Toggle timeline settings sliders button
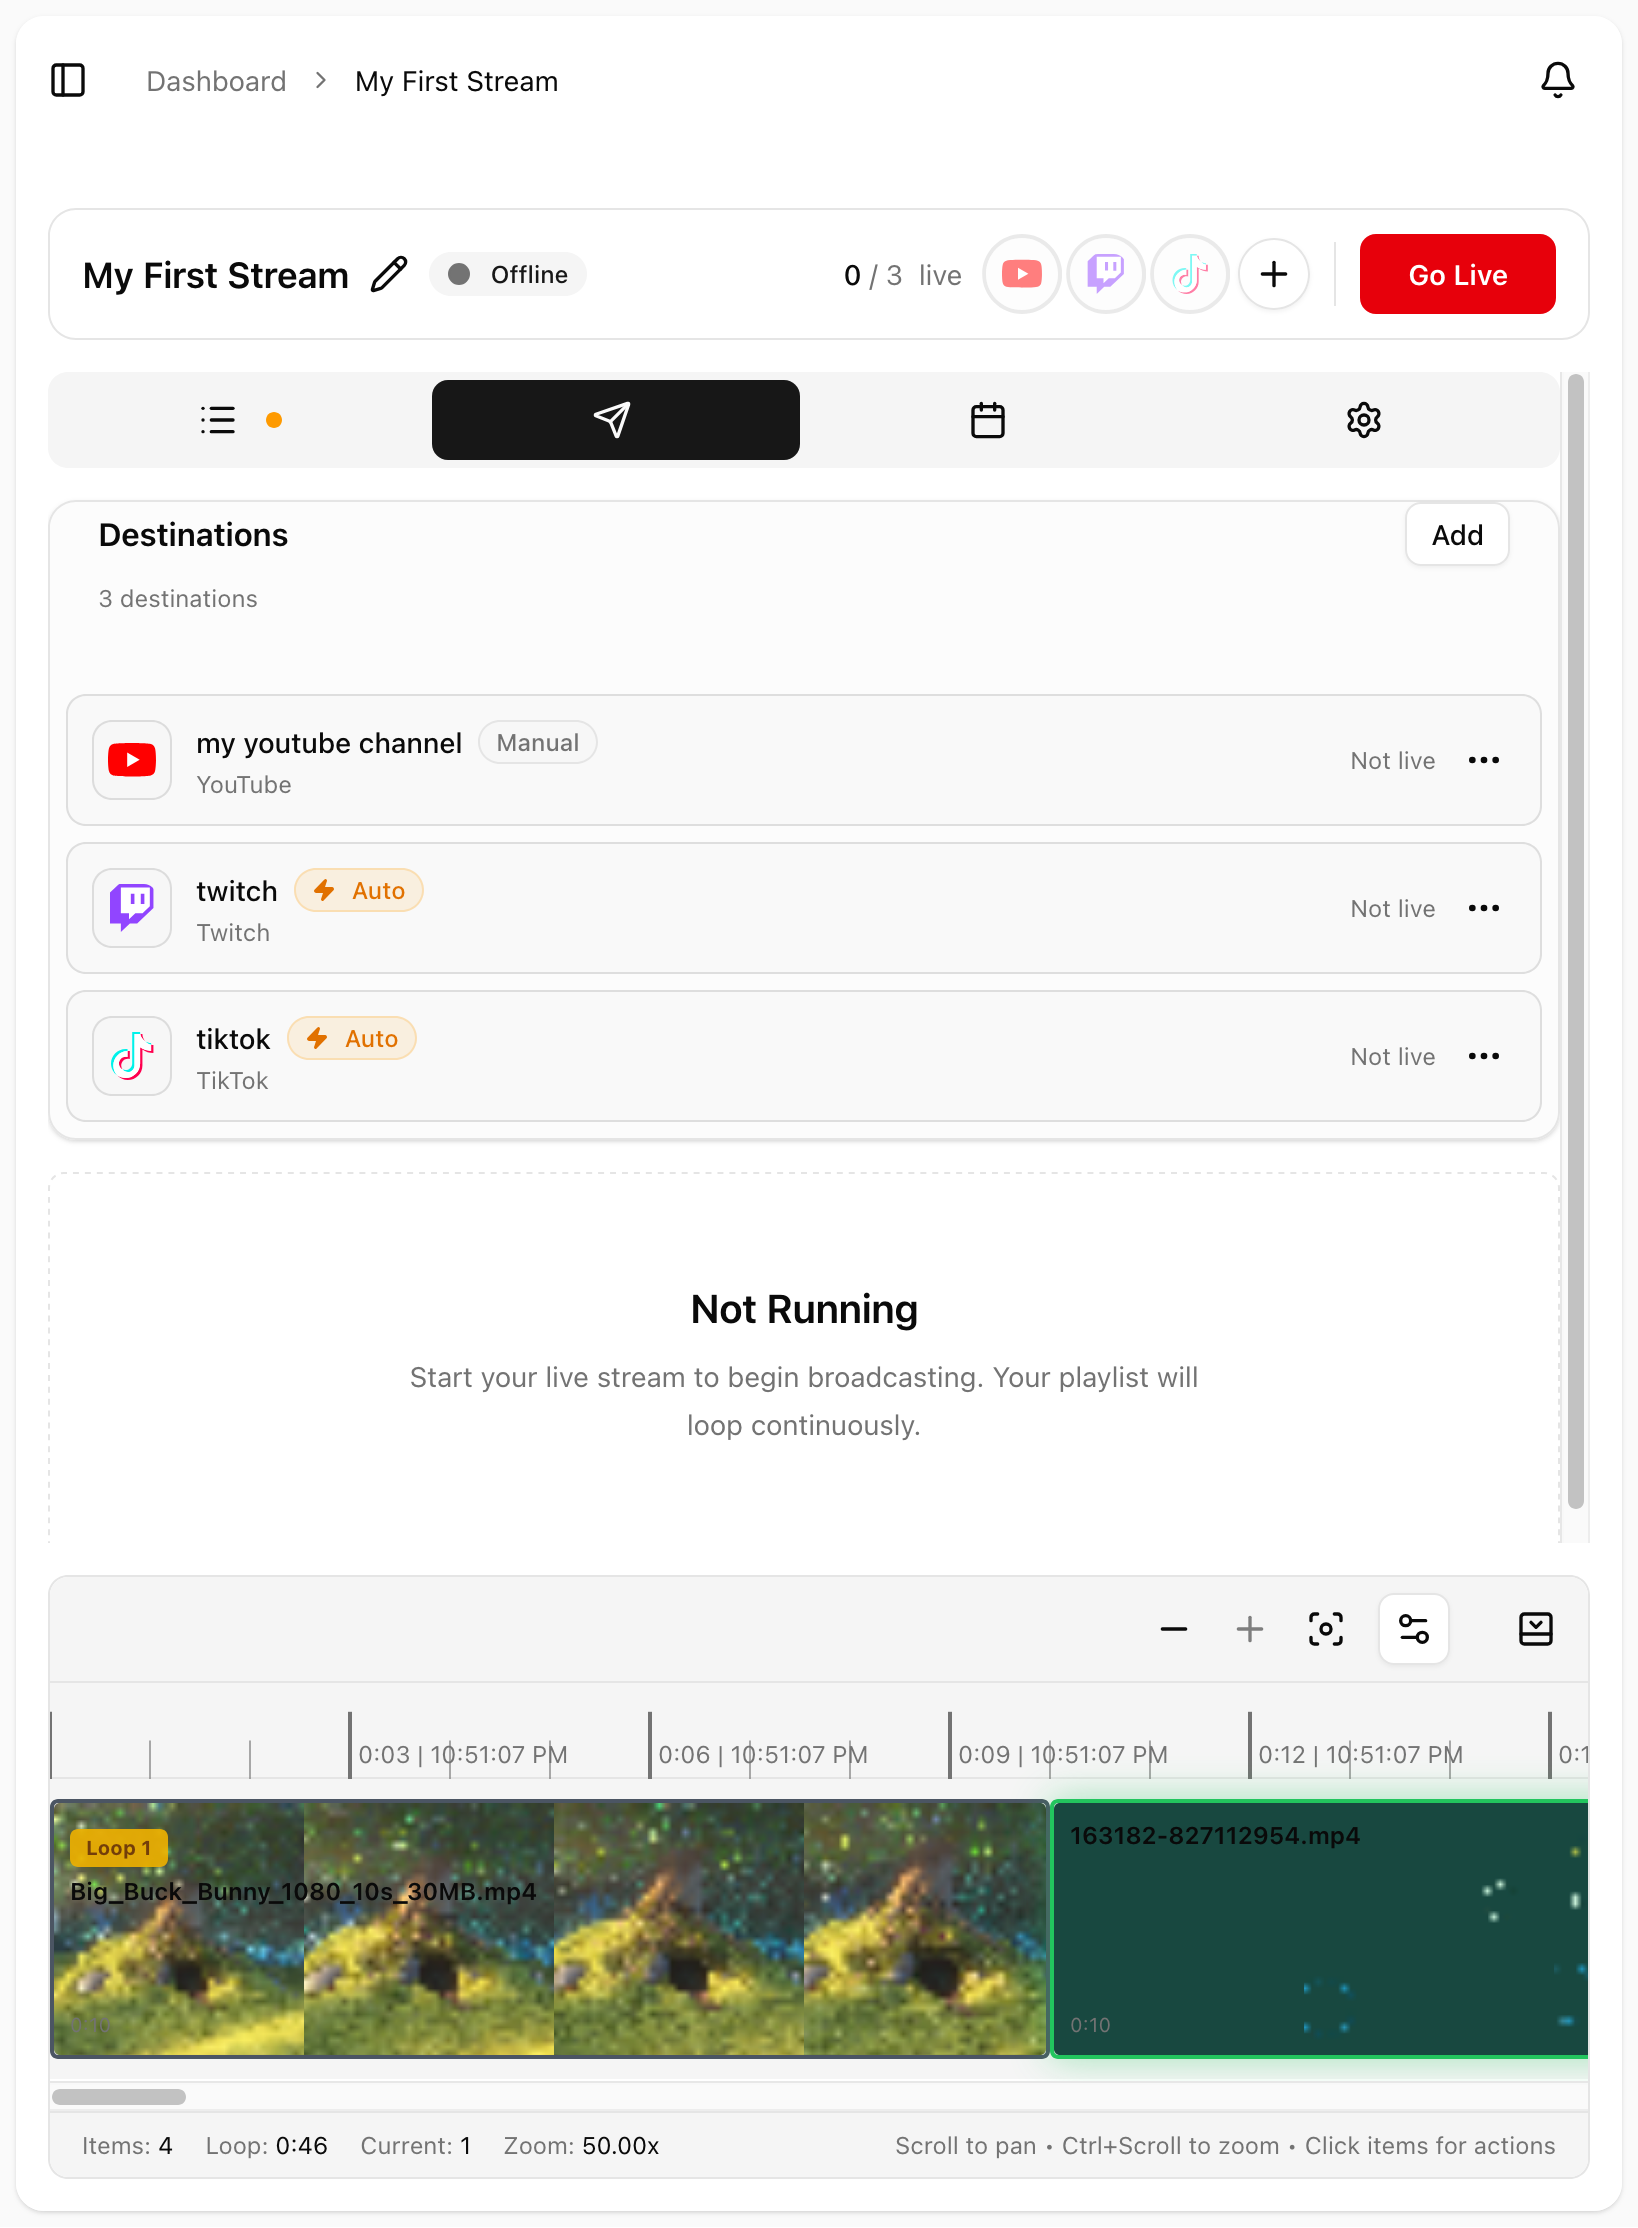 1413,1629
